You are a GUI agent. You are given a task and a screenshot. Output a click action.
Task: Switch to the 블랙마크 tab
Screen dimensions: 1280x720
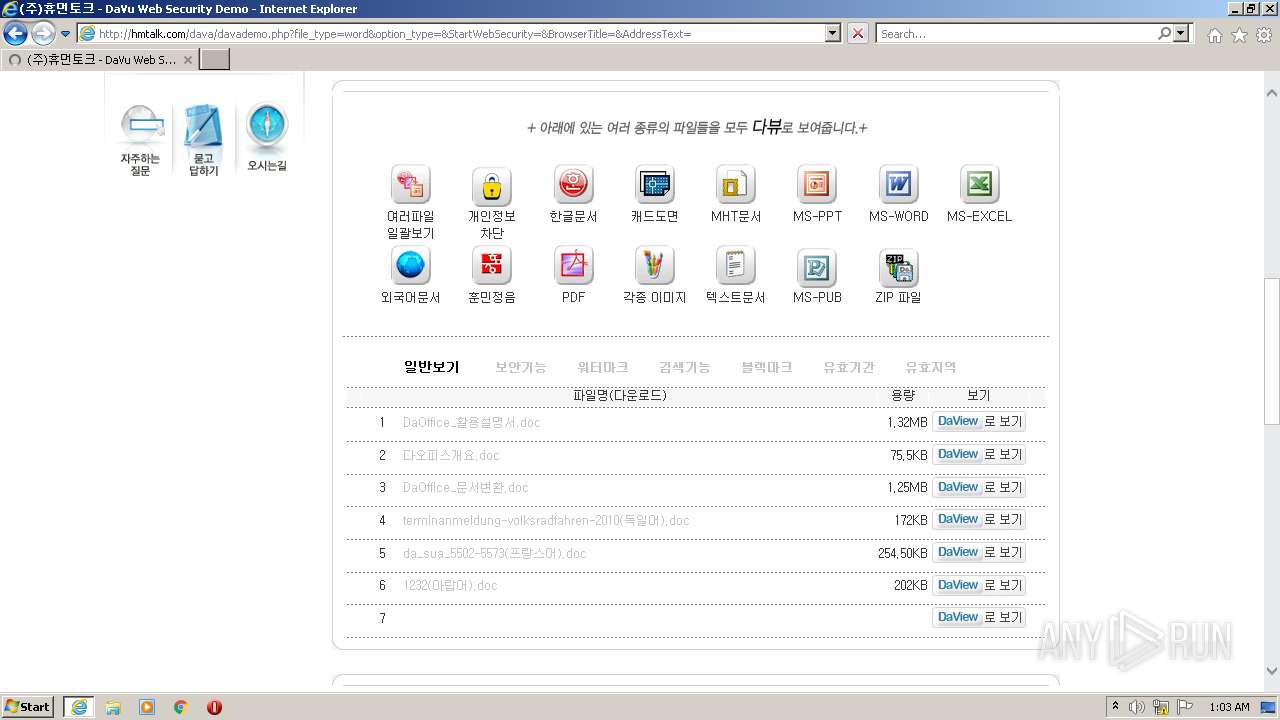point(767,367)
